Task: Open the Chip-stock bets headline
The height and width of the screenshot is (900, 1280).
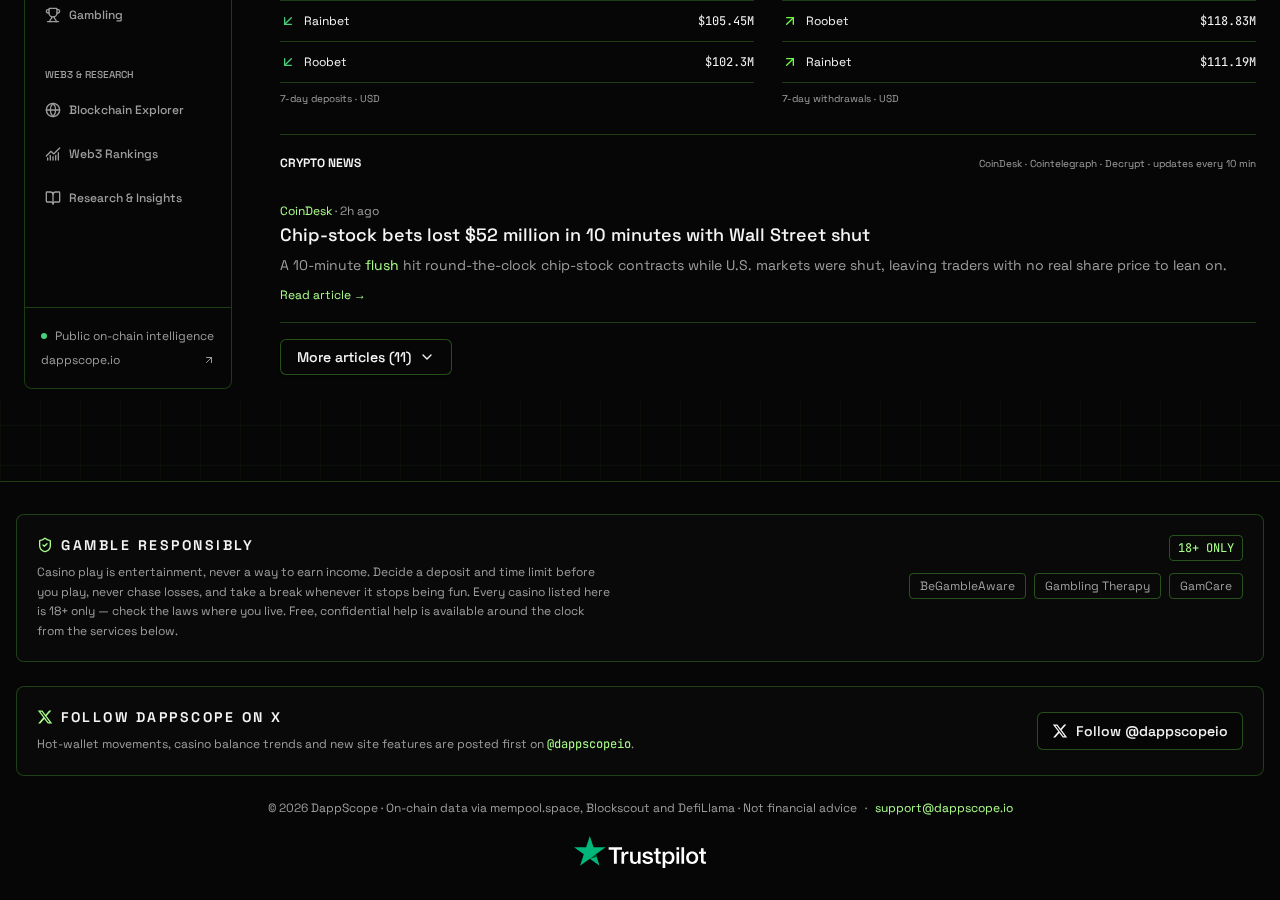Action: click(x=575, y=235)
